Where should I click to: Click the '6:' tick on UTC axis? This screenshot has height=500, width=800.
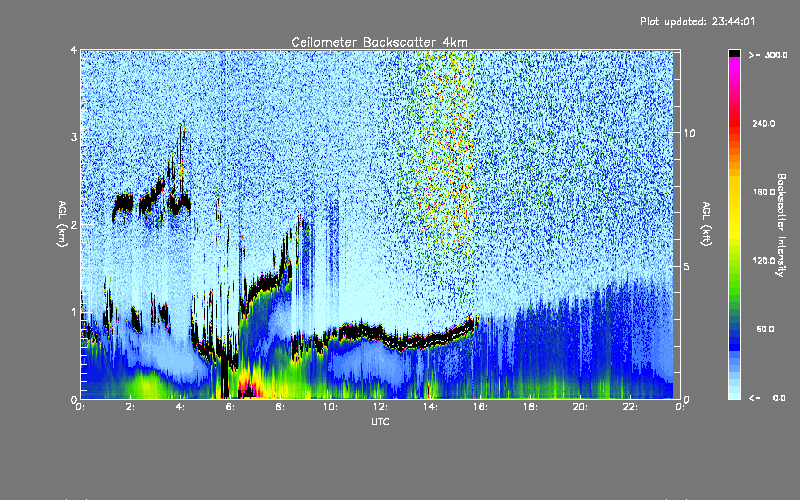point(231,407)
